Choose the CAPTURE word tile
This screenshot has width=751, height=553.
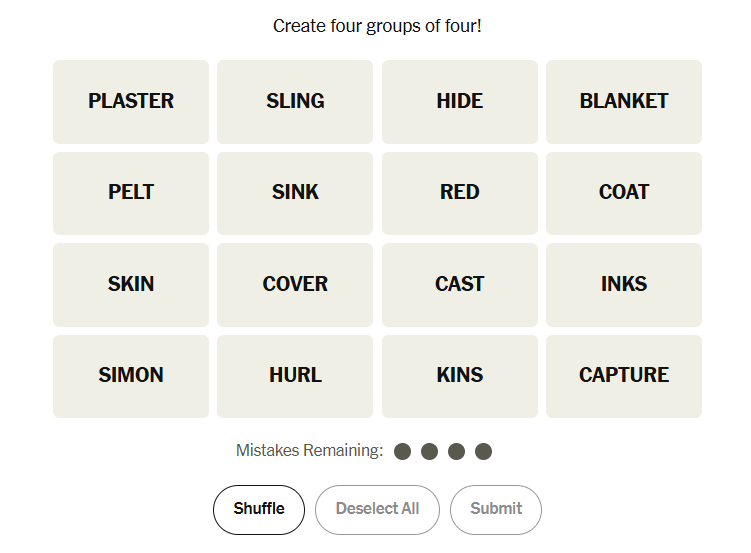(623, 375)
